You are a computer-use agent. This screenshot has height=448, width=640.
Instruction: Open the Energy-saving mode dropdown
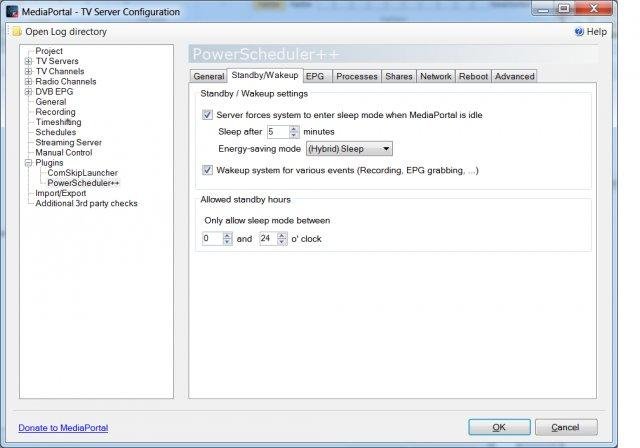[x=349, y=149]
